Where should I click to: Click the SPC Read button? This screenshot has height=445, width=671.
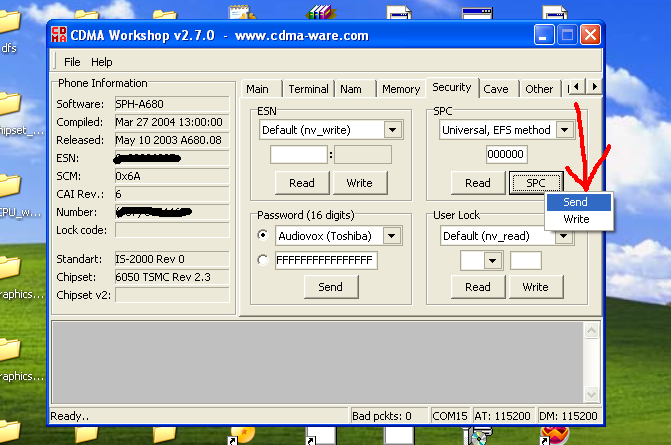(x=478, y=183)
